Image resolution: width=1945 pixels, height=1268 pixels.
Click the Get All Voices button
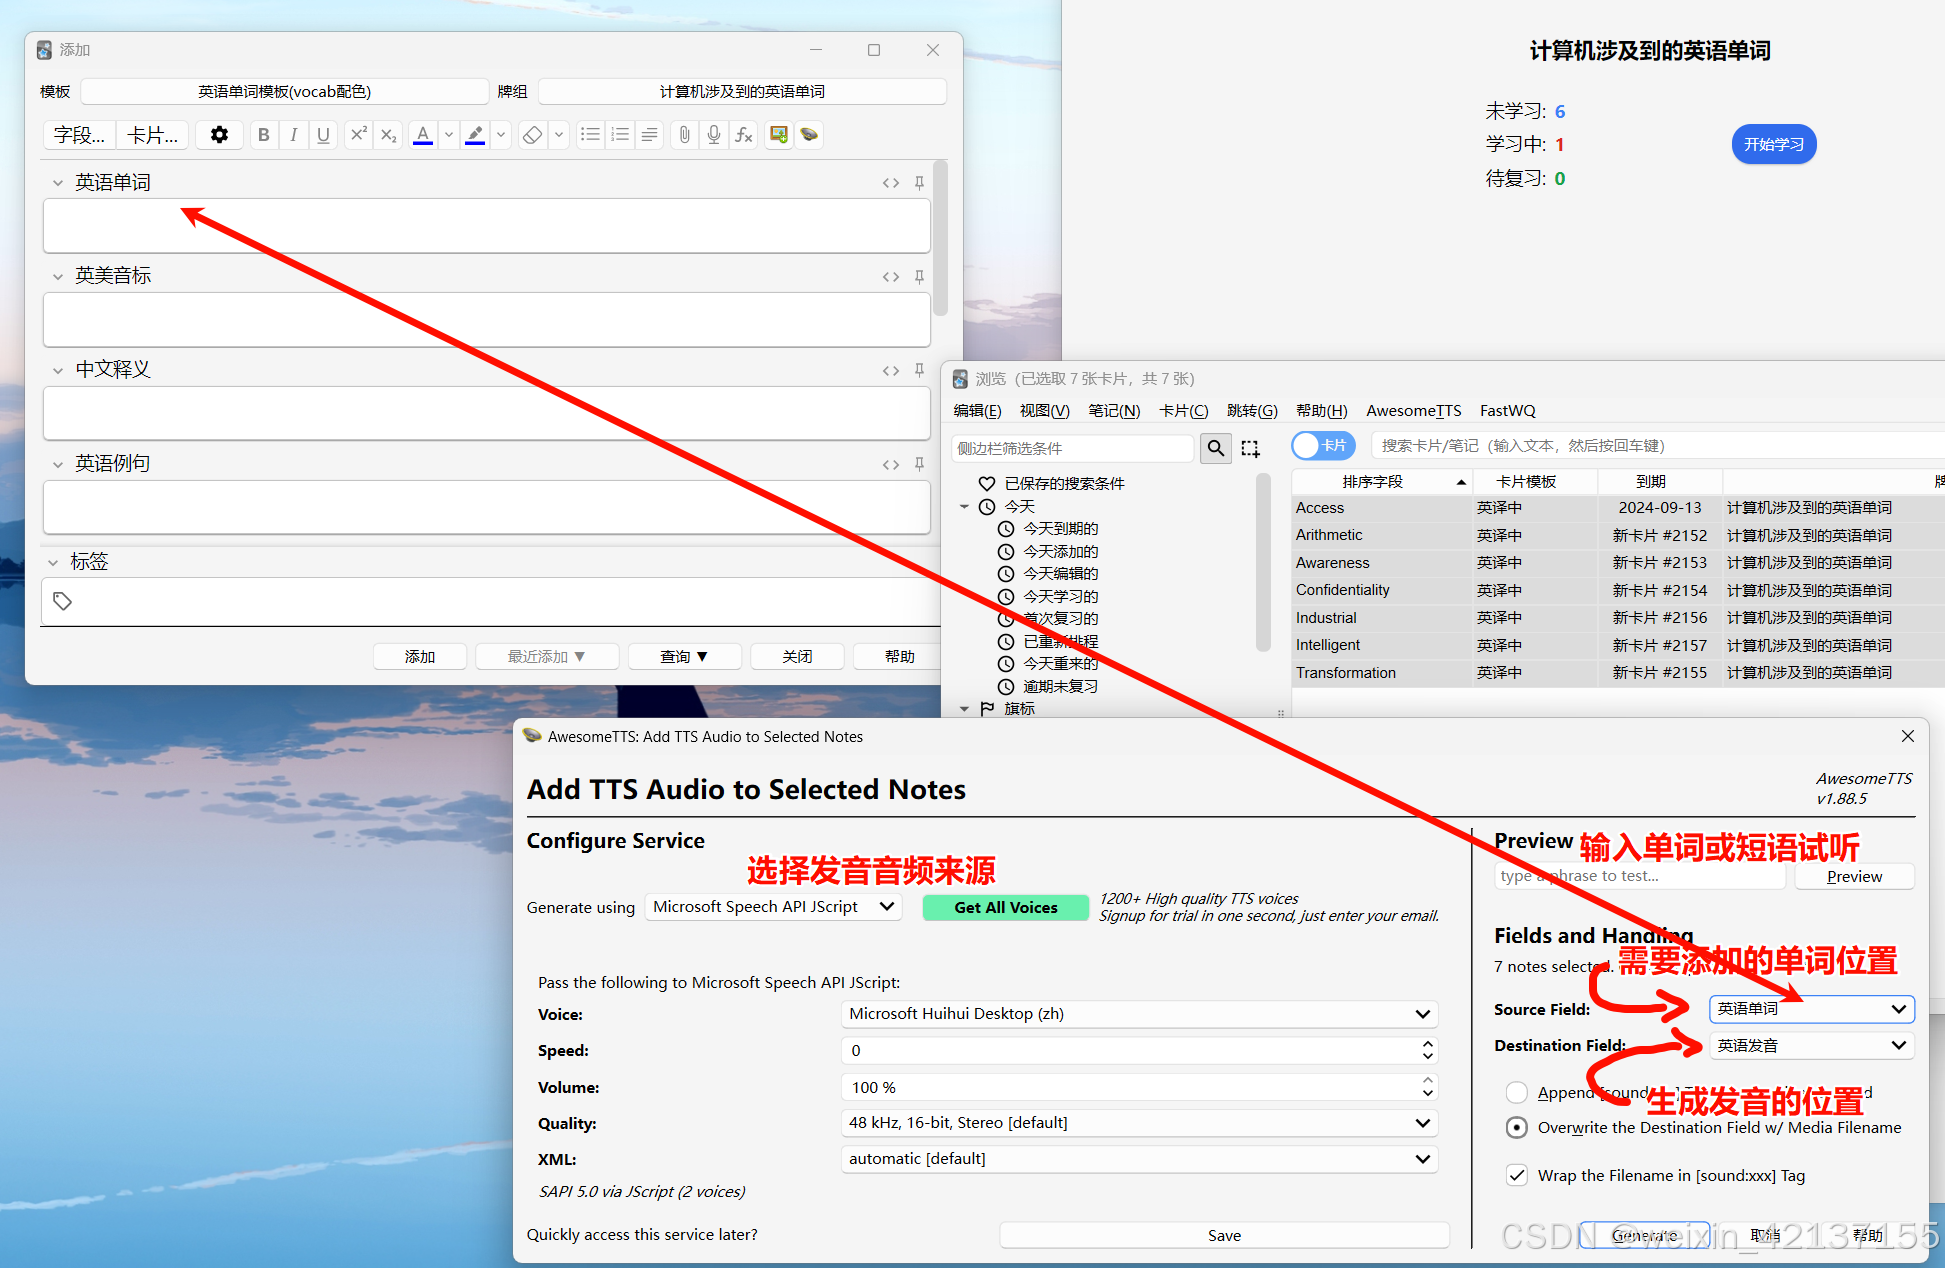1005,907
